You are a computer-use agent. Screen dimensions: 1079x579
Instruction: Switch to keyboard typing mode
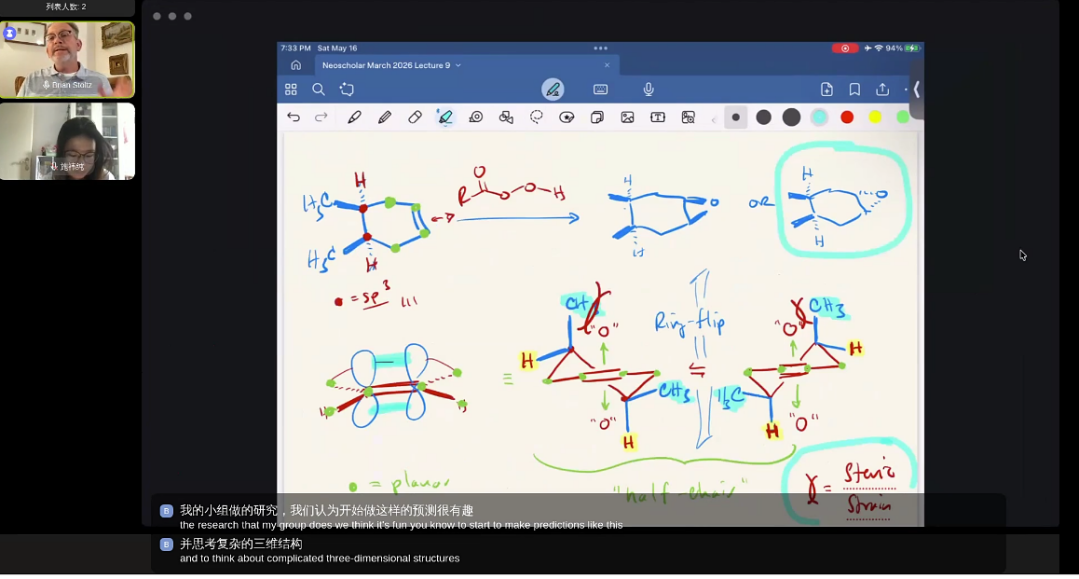pyautogui.click(x=600, y=90)
